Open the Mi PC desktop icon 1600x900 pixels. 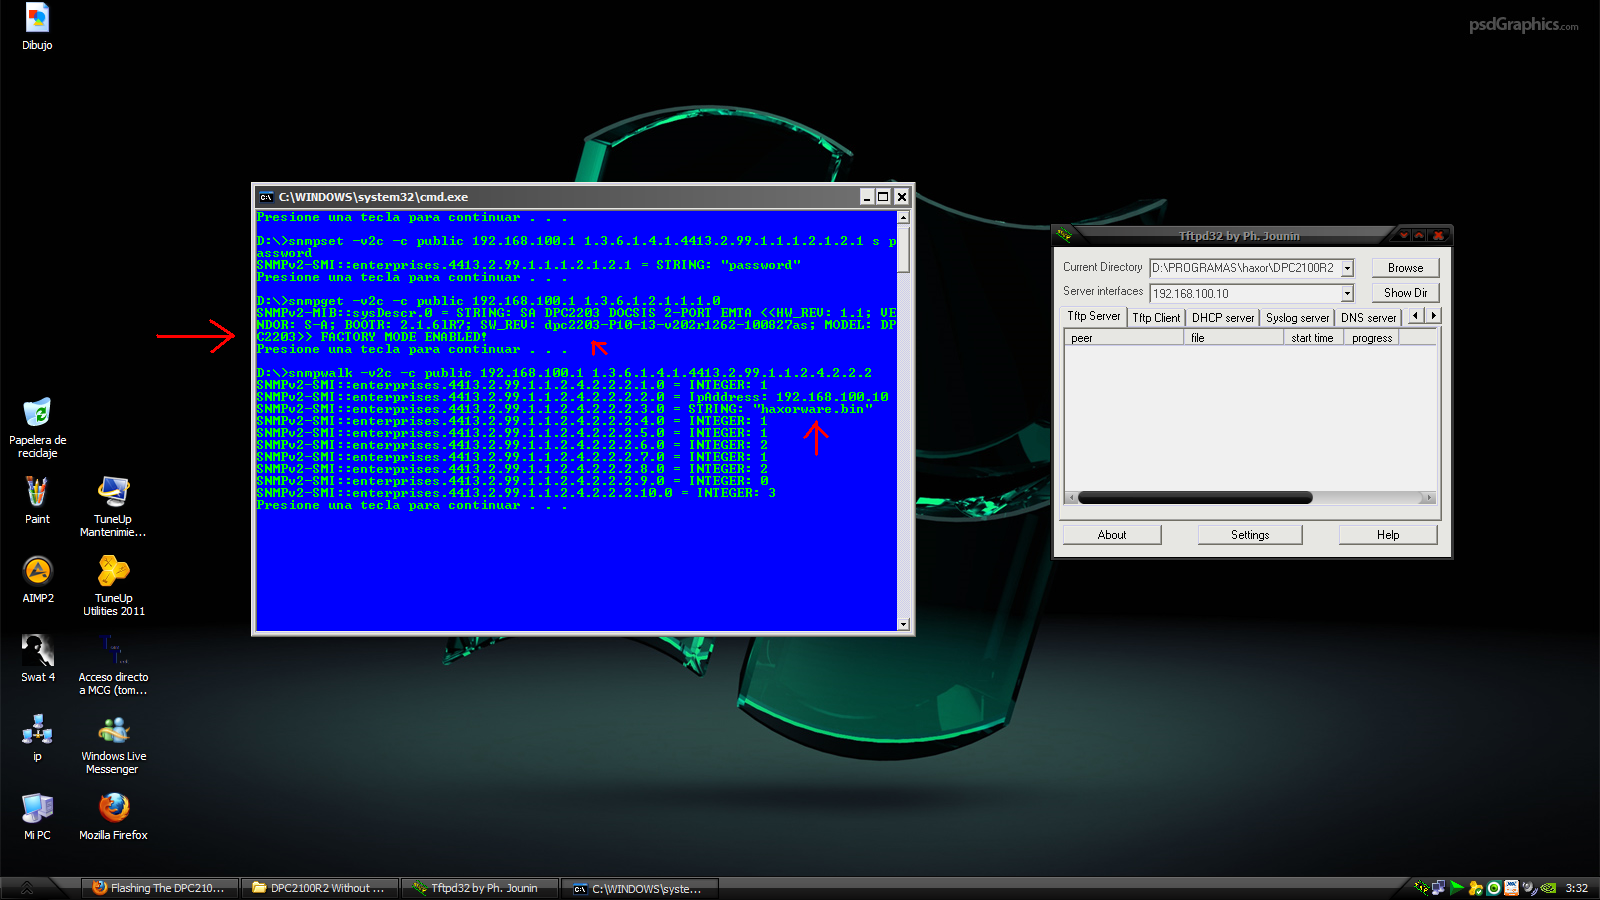[x=37, y=808]
